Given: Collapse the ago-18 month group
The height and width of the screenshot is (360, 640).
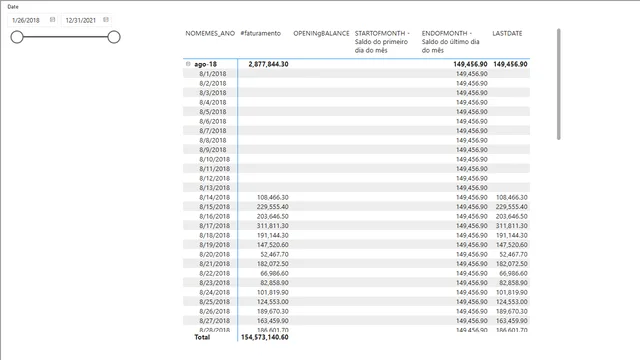Looking at the screenshot, I should pyautogui.click(x=188, y=64).
